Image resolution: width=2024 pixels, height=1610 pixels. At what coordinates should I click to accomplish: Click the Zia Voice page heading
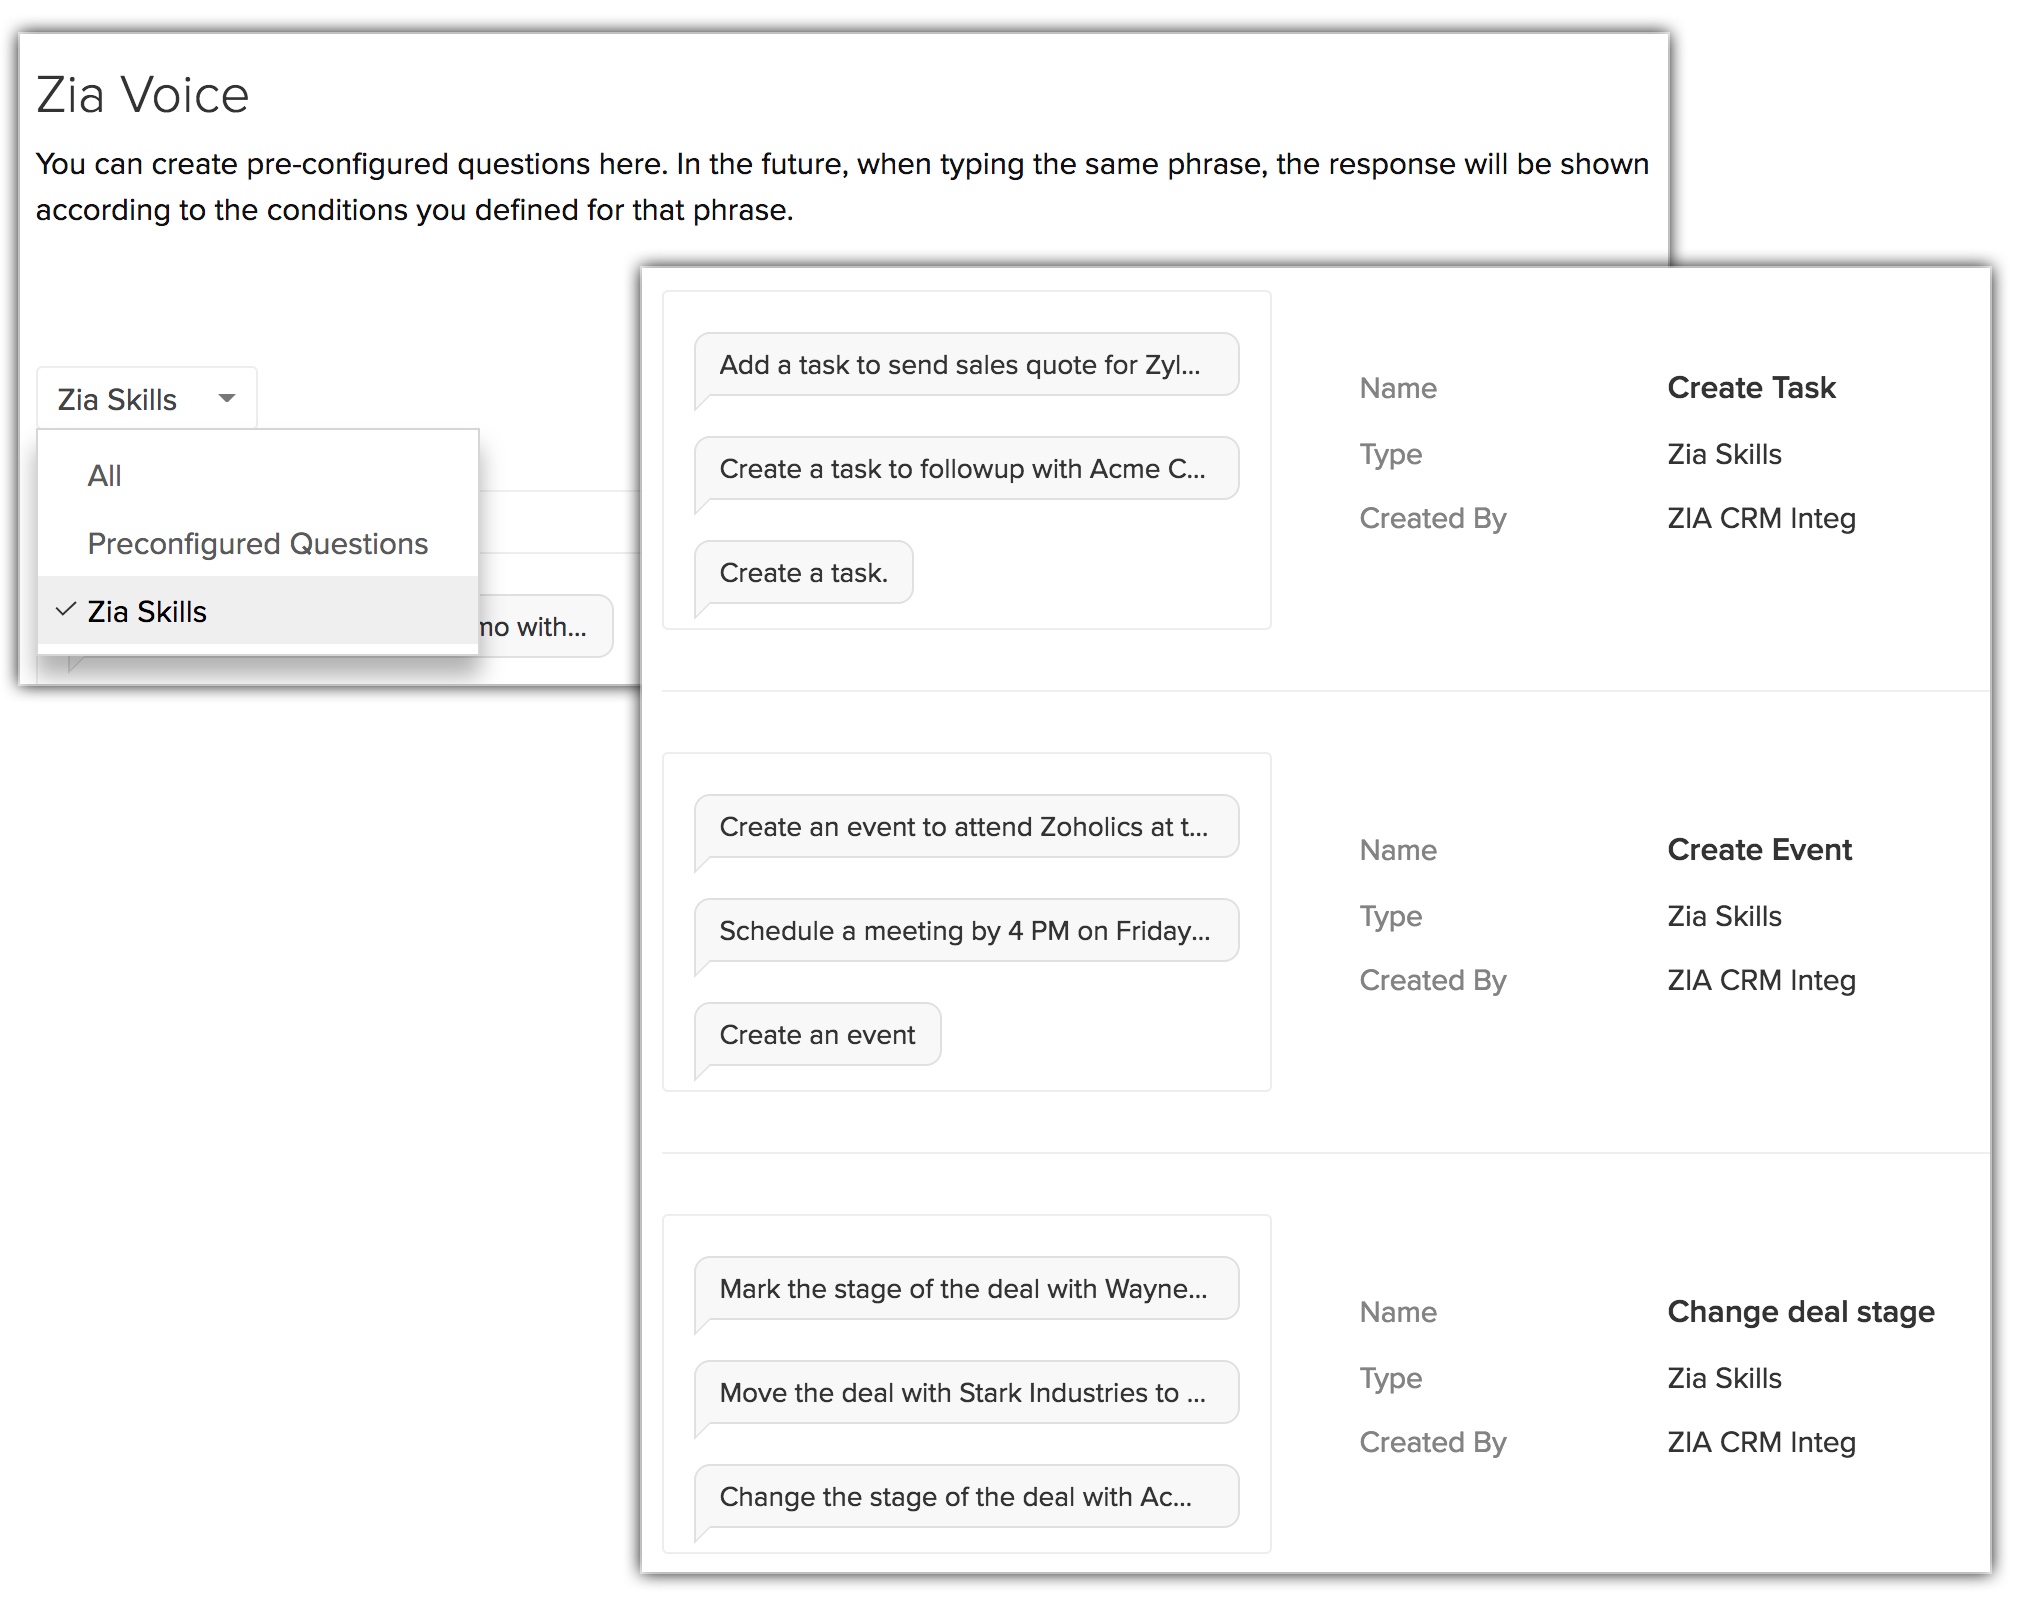143,96
